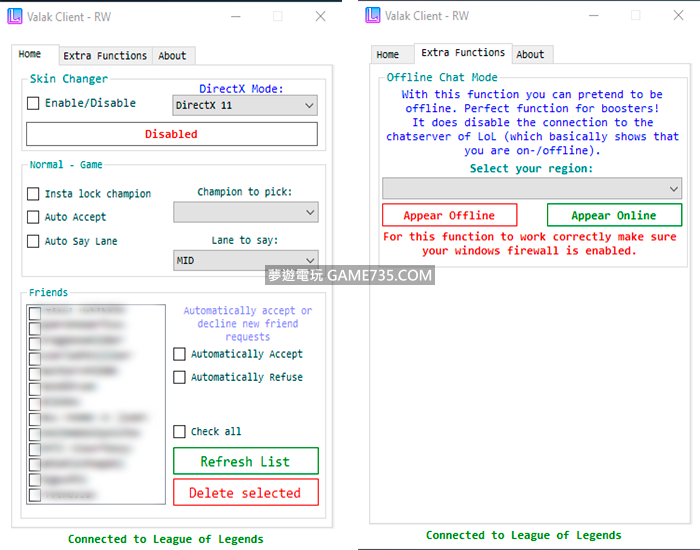This screenshot has width=700, height=550.
Task: Click the Delete selected button
Action: pos(246,493)
